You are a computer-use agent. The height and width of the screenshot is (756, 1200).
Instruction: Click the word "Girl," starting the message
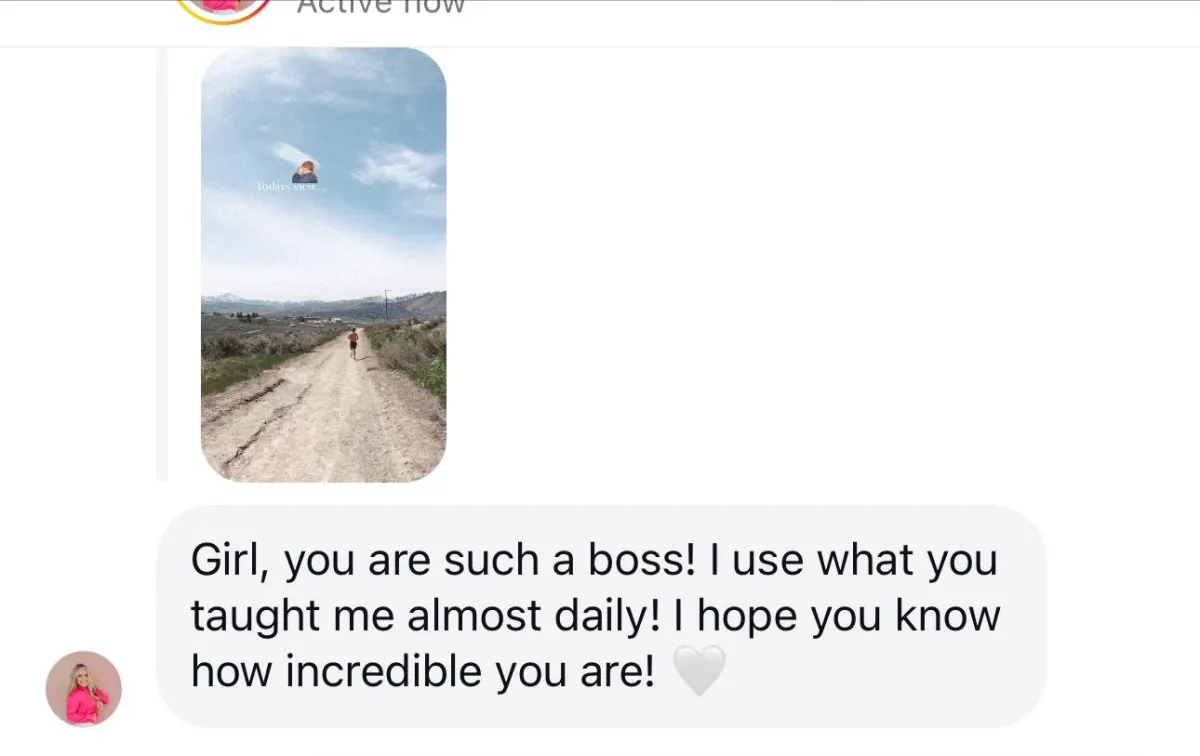233,560
